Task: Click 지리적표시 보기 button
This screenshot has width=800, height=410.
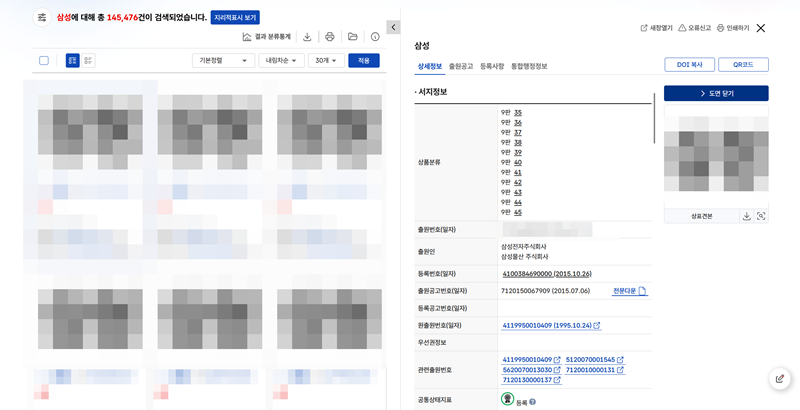Action: click(x=235, y=17)
